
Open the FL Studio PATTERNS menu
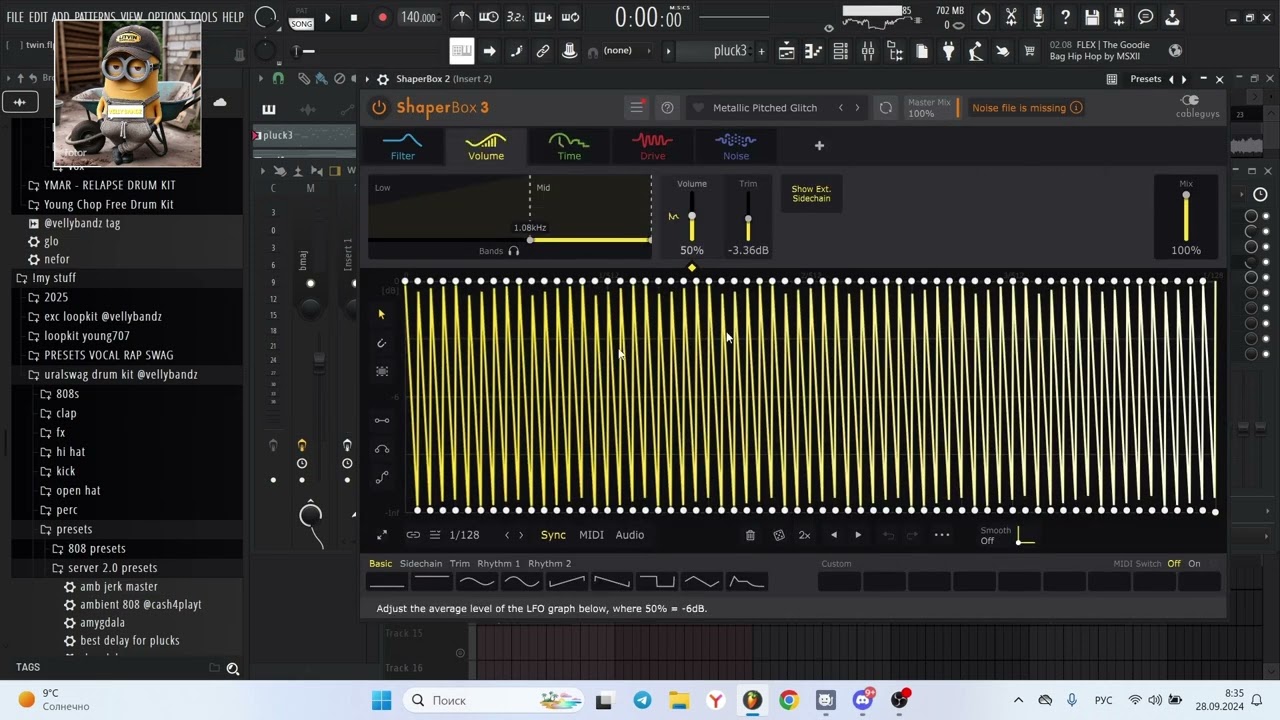(x=95, y=17)
